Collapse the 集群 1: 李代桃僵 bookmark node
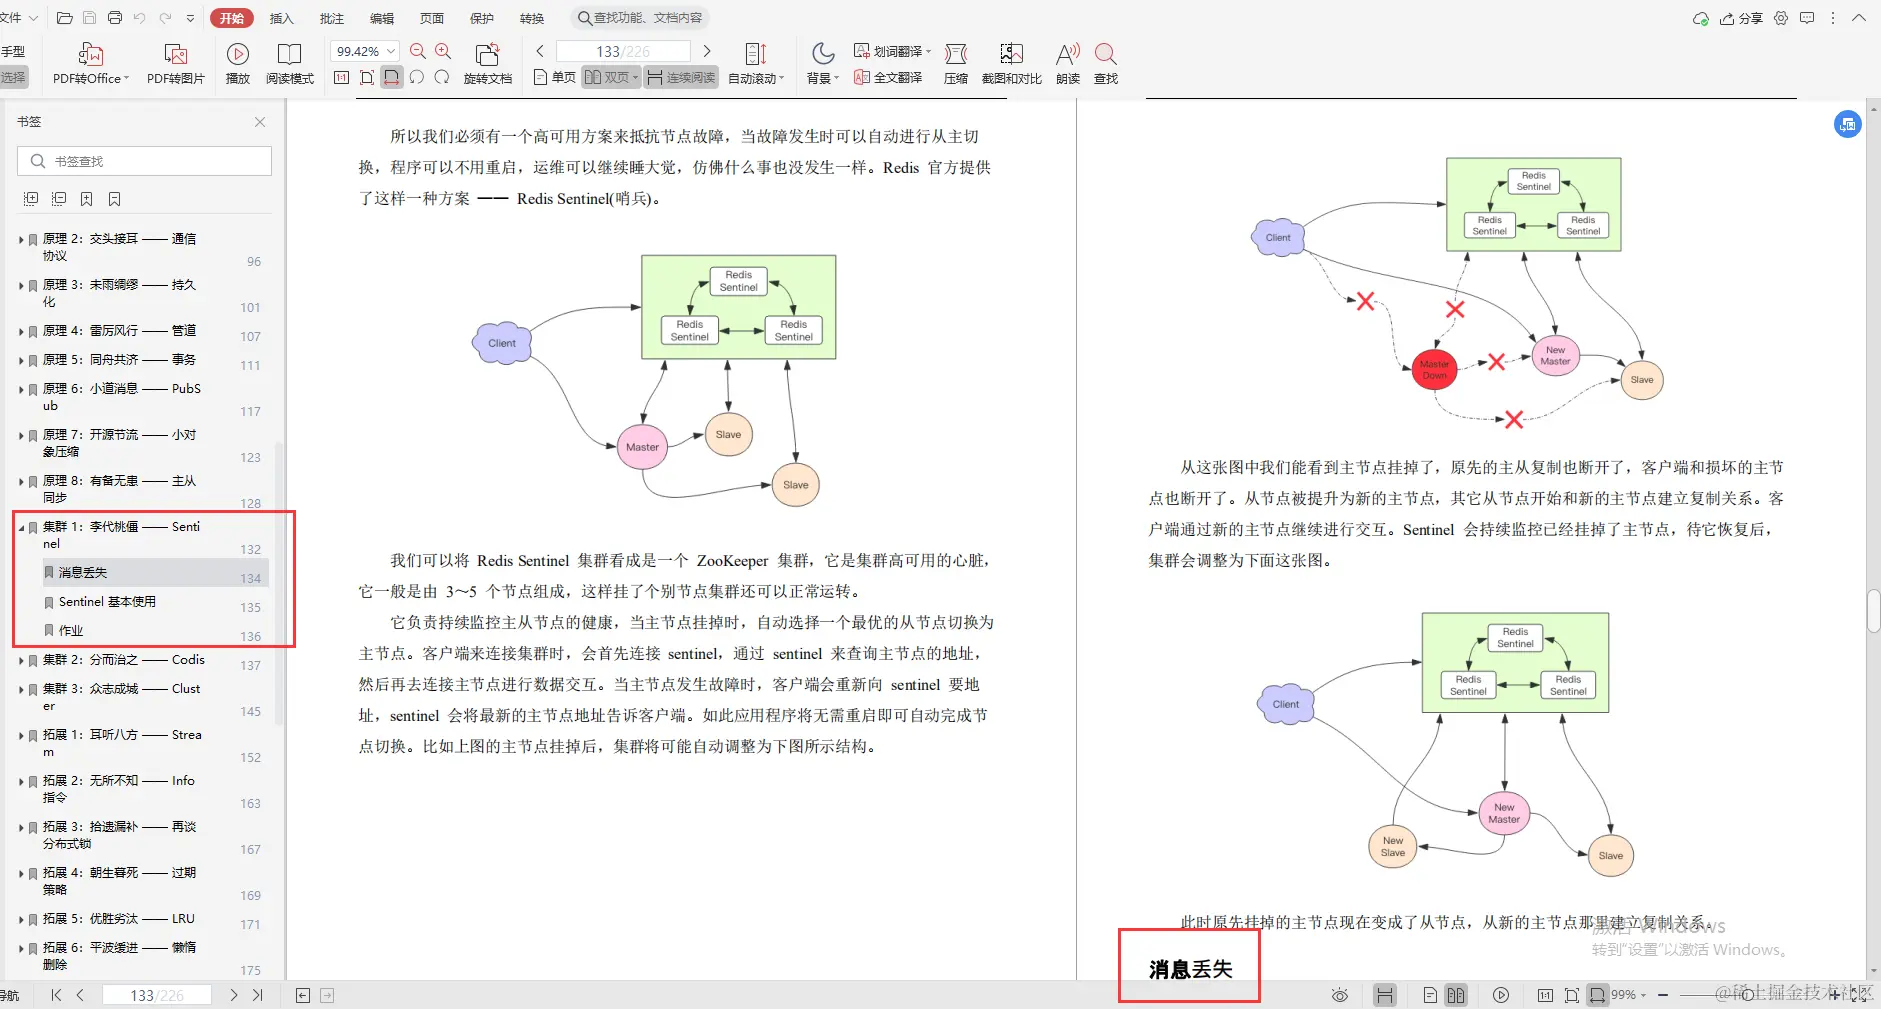 click(x=20, y=526)
